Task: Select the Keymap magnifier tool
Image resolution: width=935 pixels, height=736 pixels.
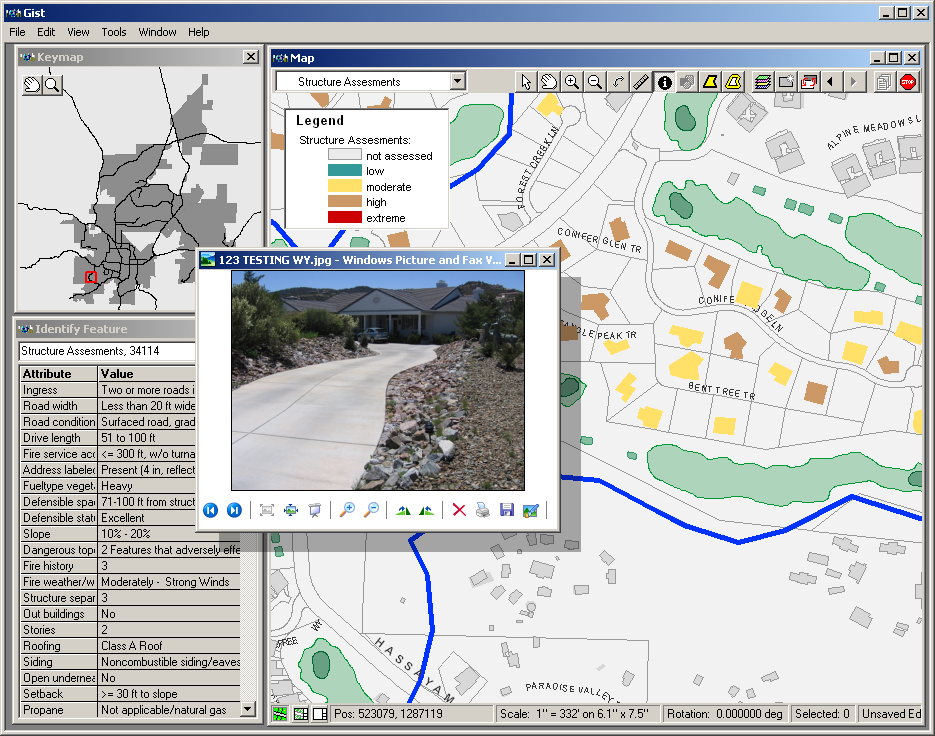Action: [52, 85]
